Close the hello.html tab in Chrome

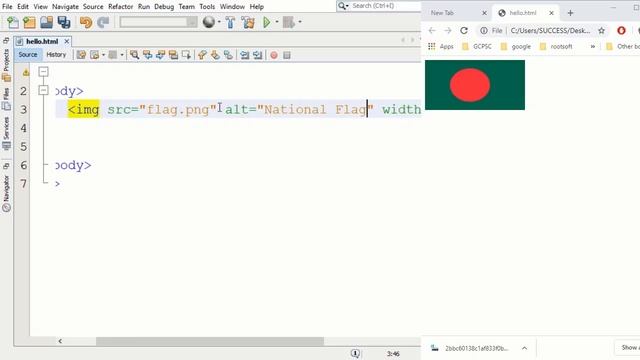(x=551, y=13)
